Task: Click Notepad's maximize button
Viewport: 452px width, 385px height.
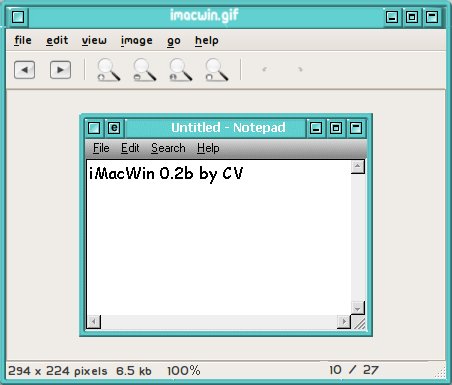Action: (336, 128)
